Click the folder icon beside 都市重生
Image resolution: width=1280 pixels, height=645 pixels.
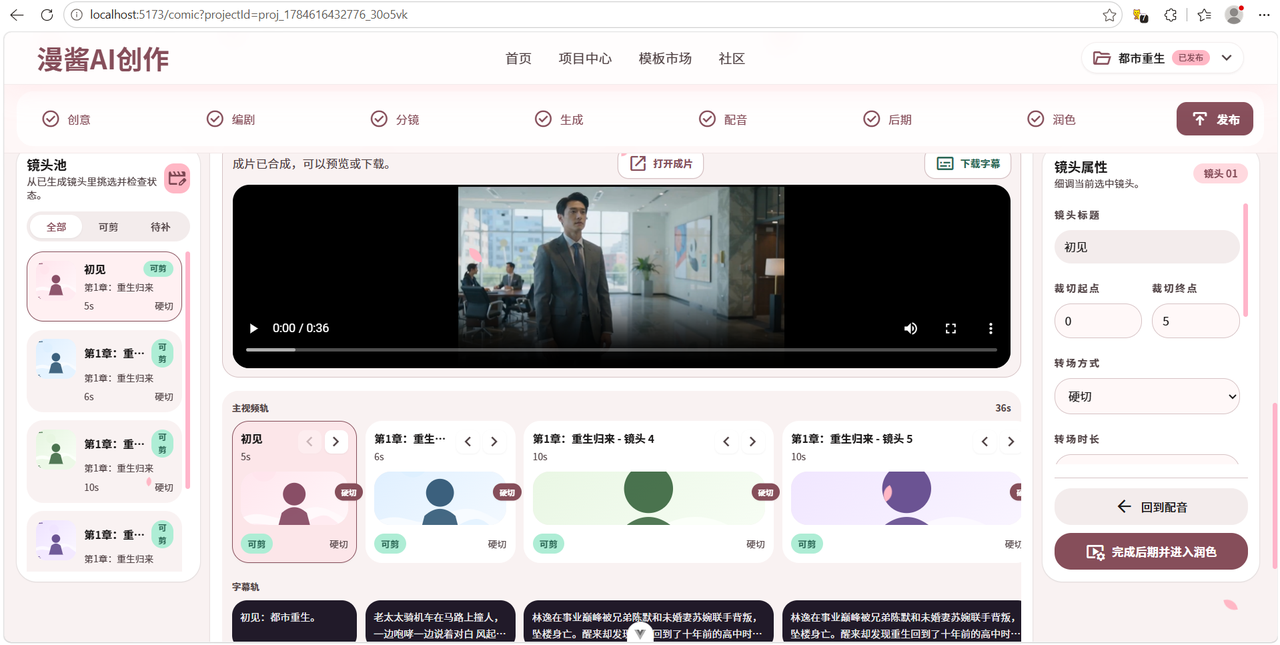[1102, 58]
